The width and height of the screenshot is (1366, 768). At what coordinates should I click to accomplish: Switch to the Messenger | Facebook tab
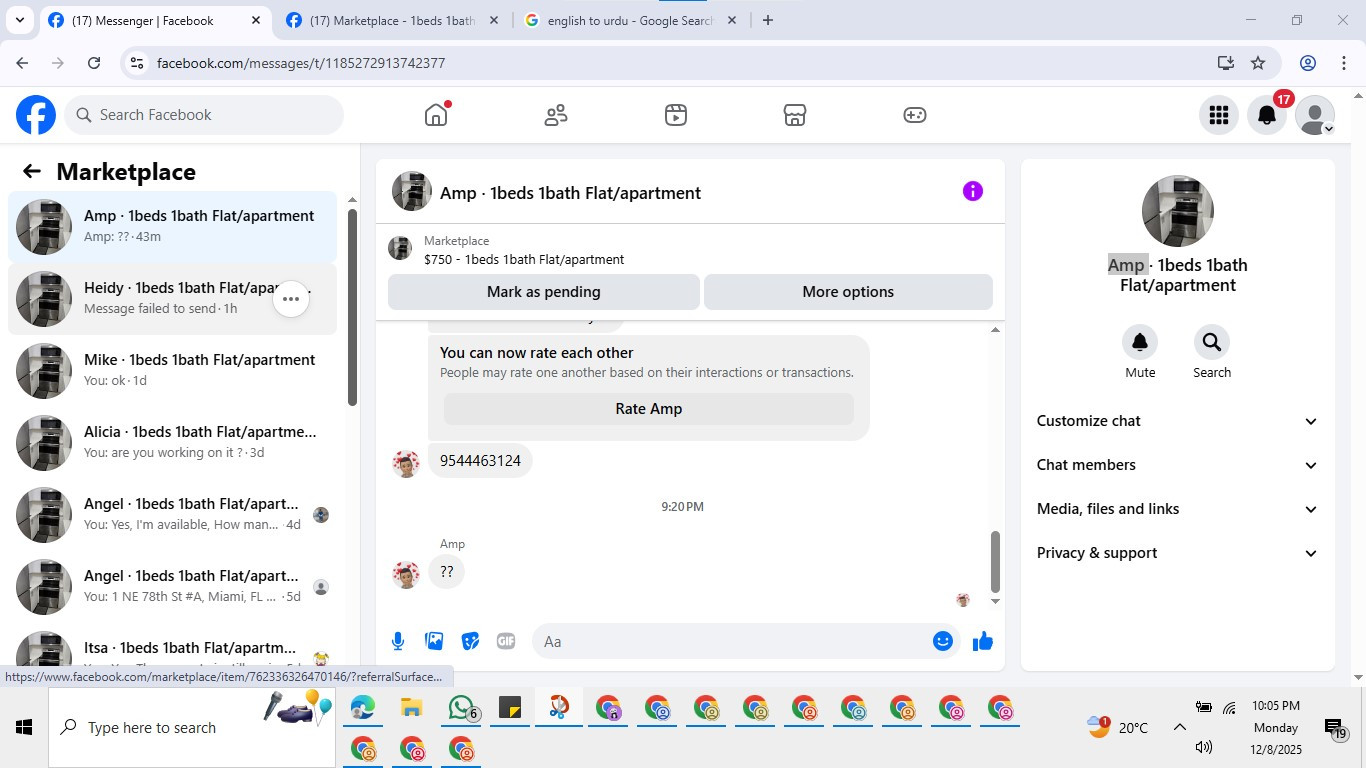(155, 20)
